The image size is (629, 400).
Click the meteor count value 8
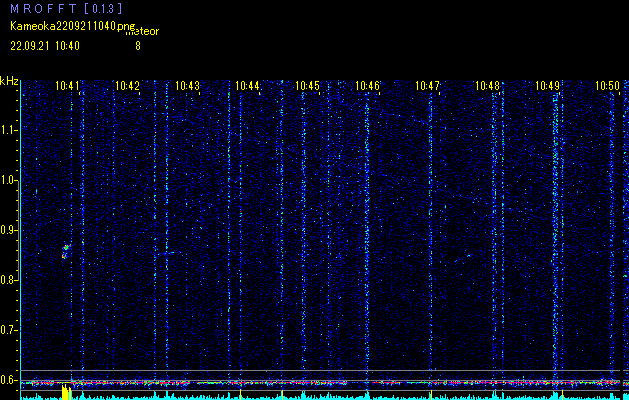tap(138, 46)
